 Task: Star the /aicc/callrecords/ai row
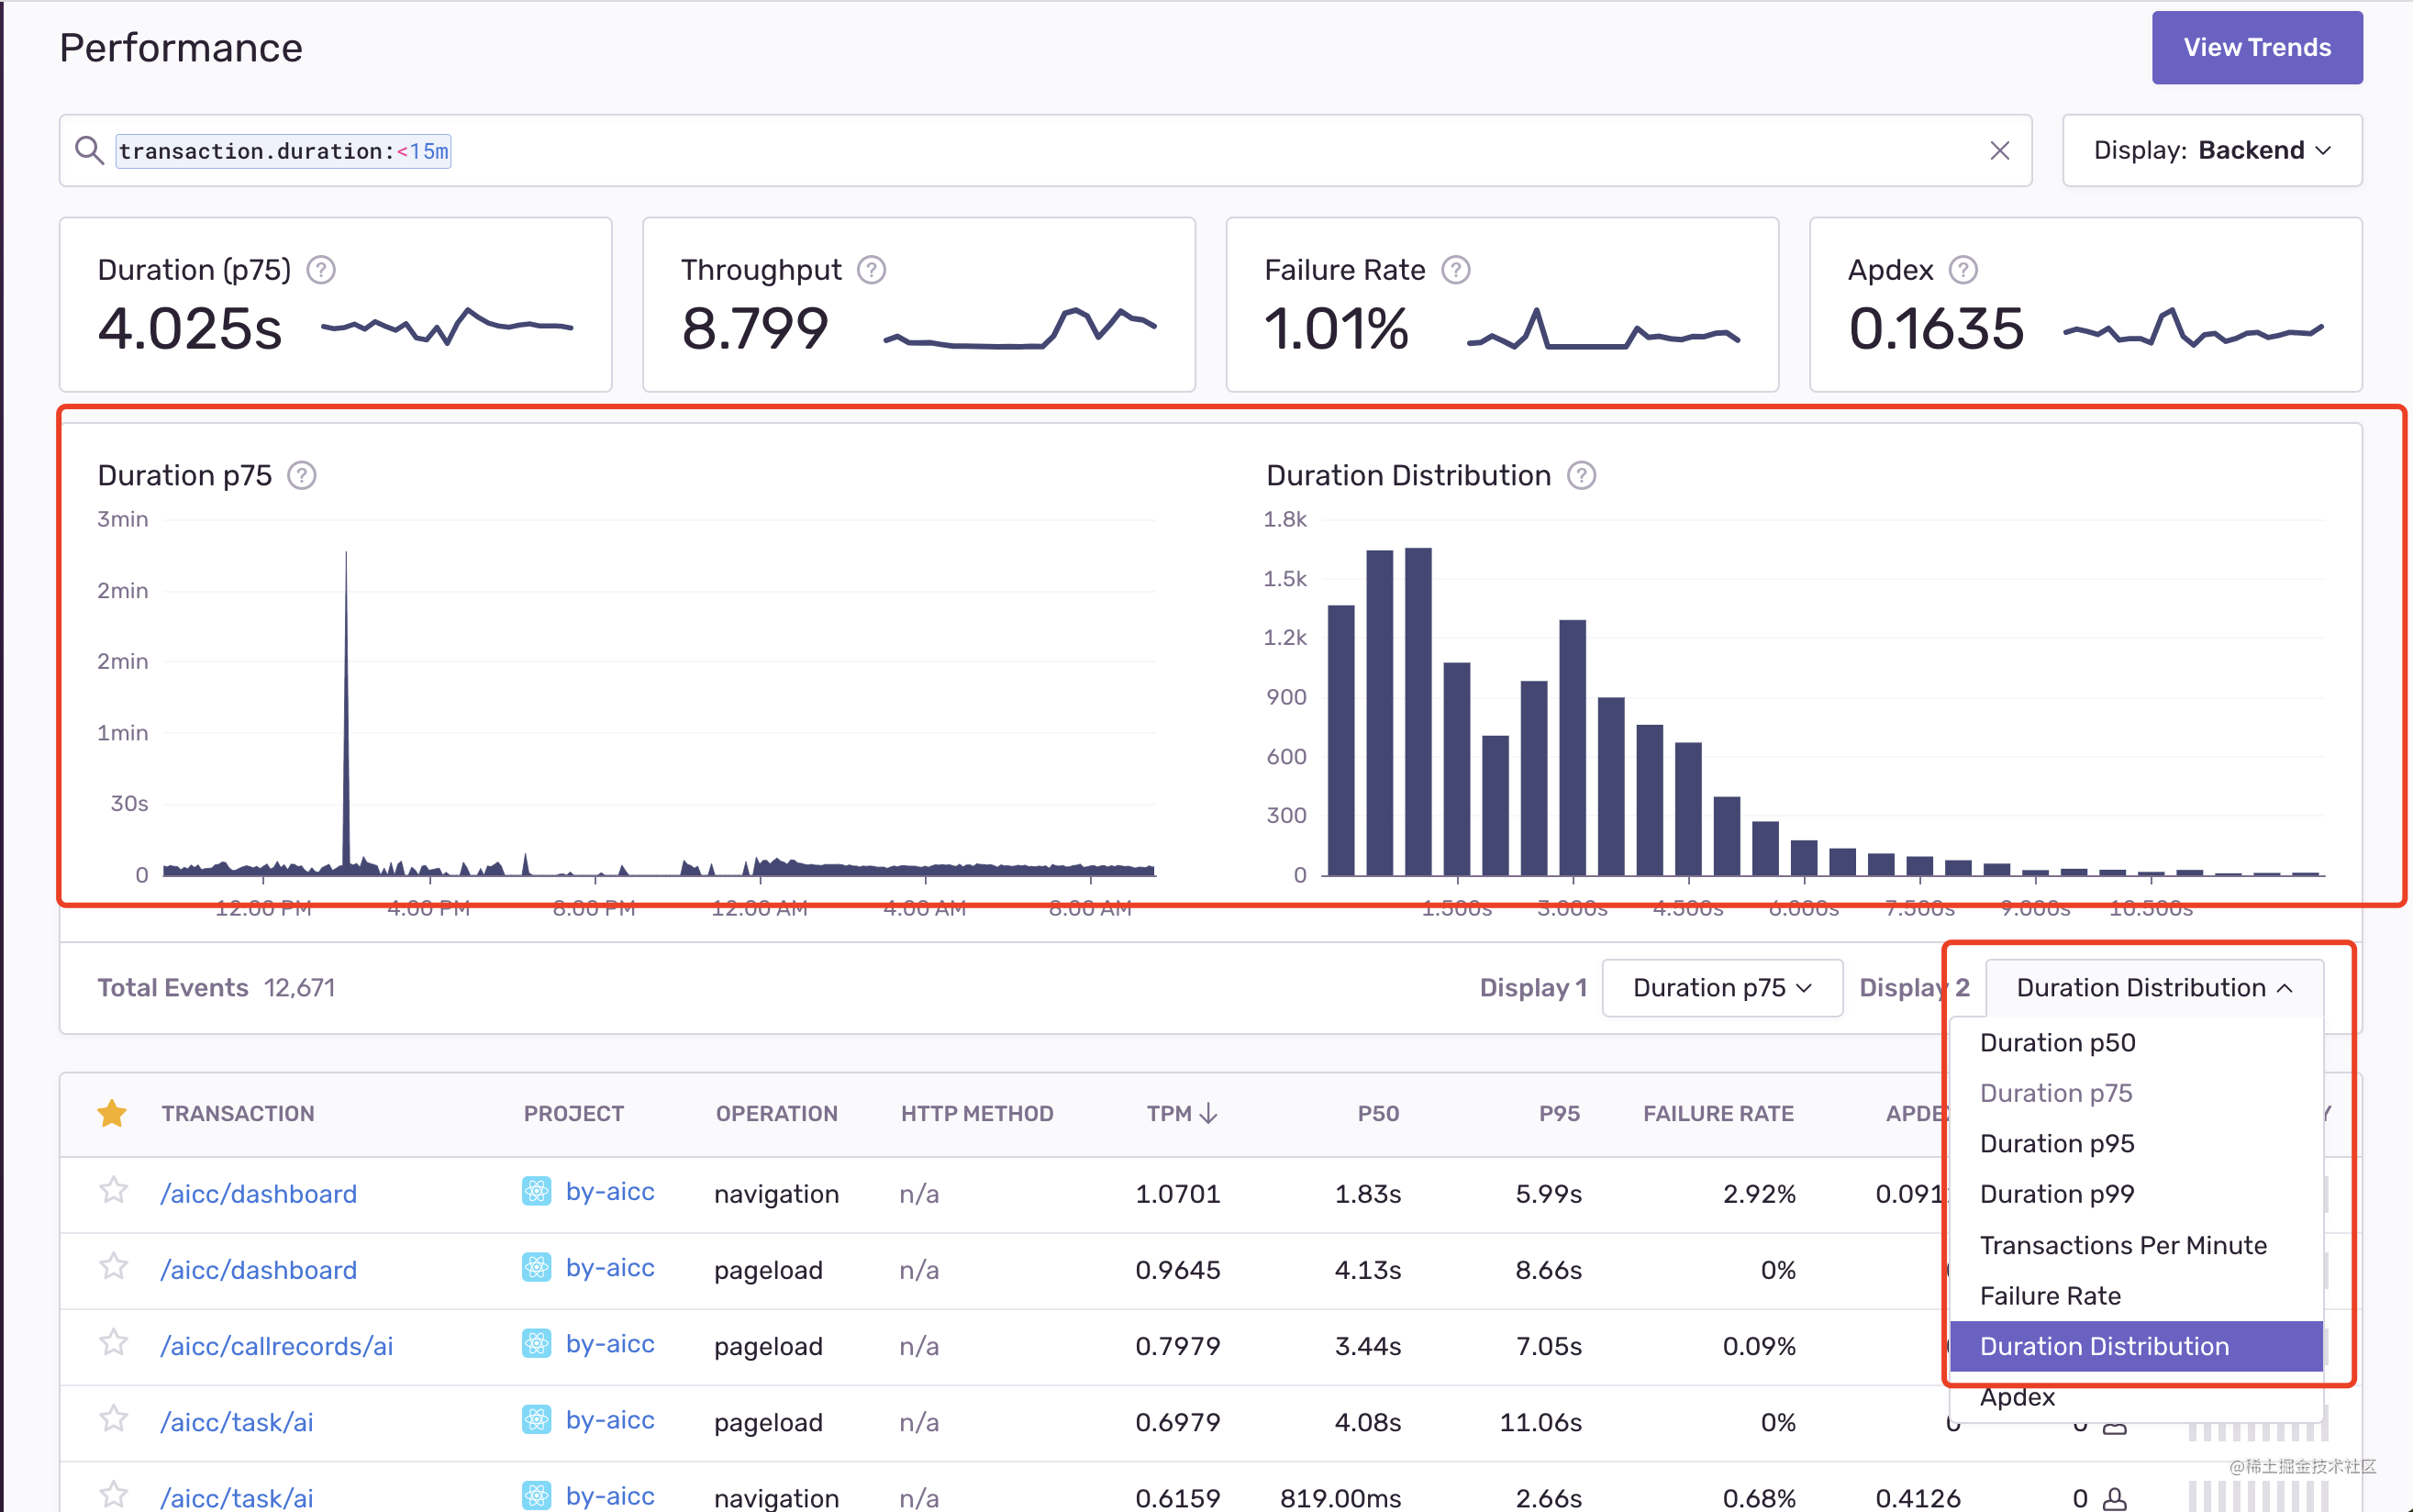click(x=114, y=1342)
